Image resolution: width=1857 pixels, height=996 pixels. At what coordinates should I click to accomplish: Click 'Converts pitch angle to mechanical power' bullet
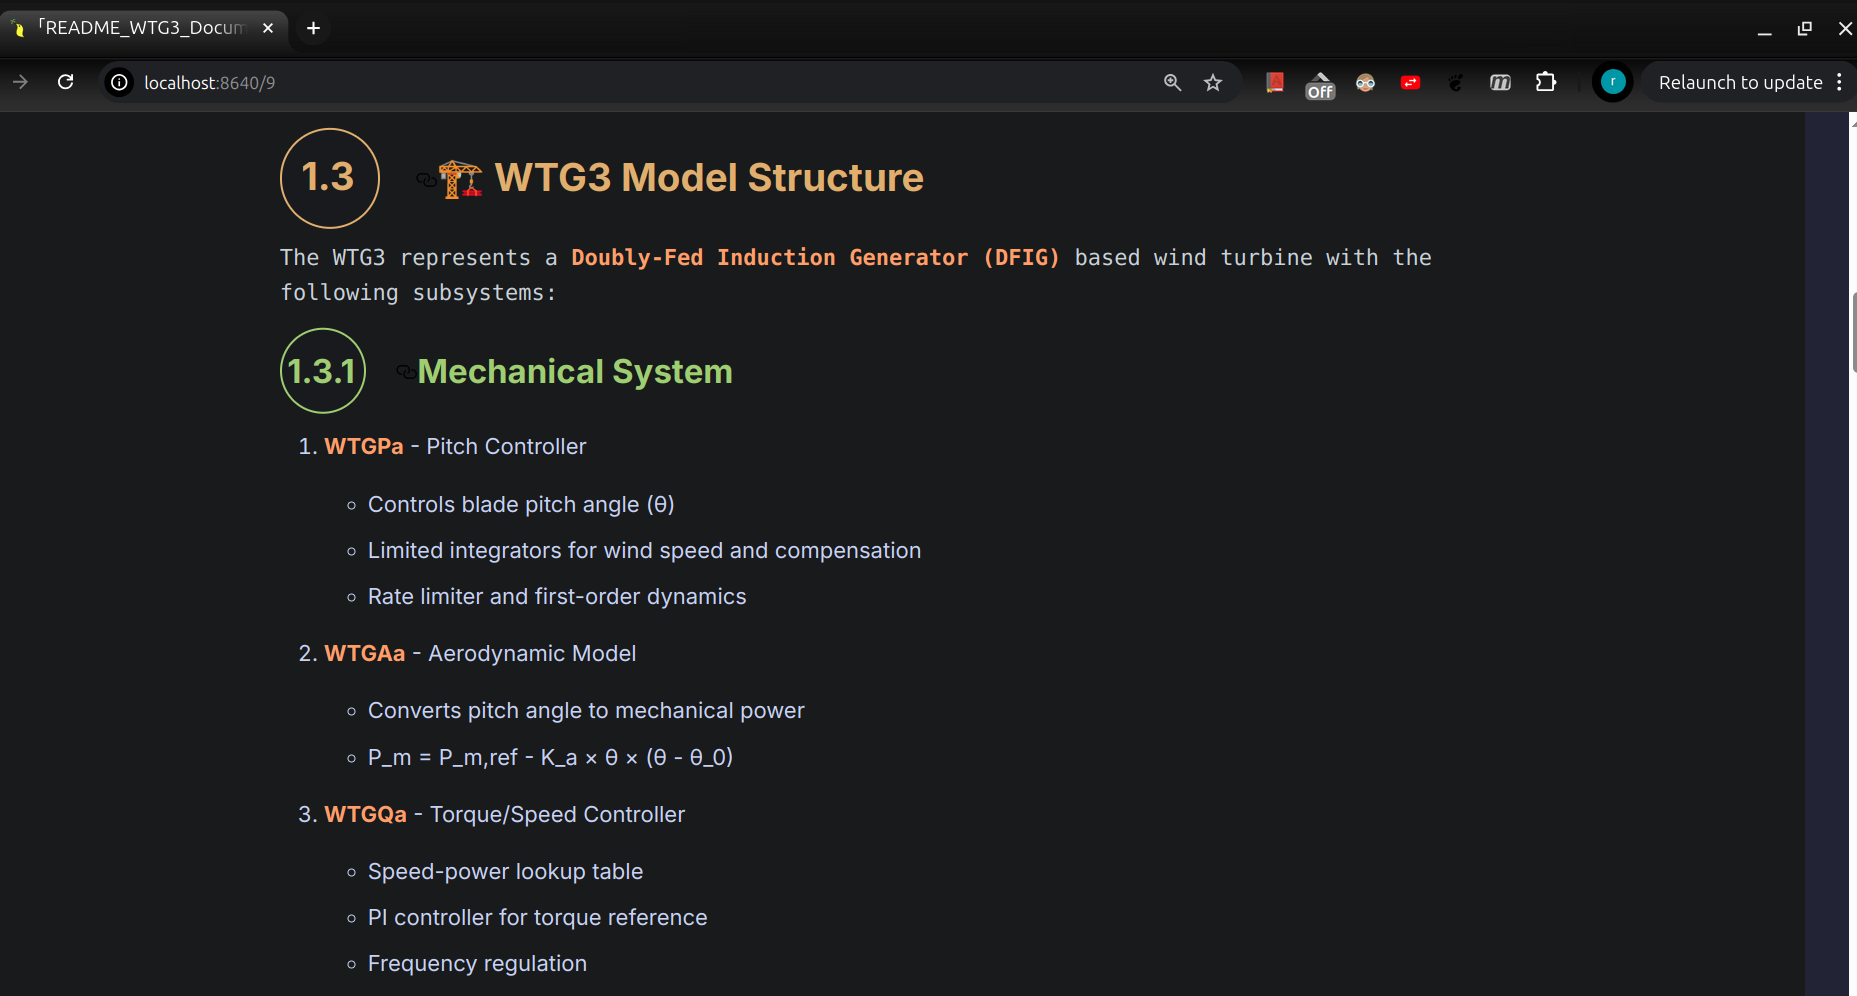coord(586,710)
